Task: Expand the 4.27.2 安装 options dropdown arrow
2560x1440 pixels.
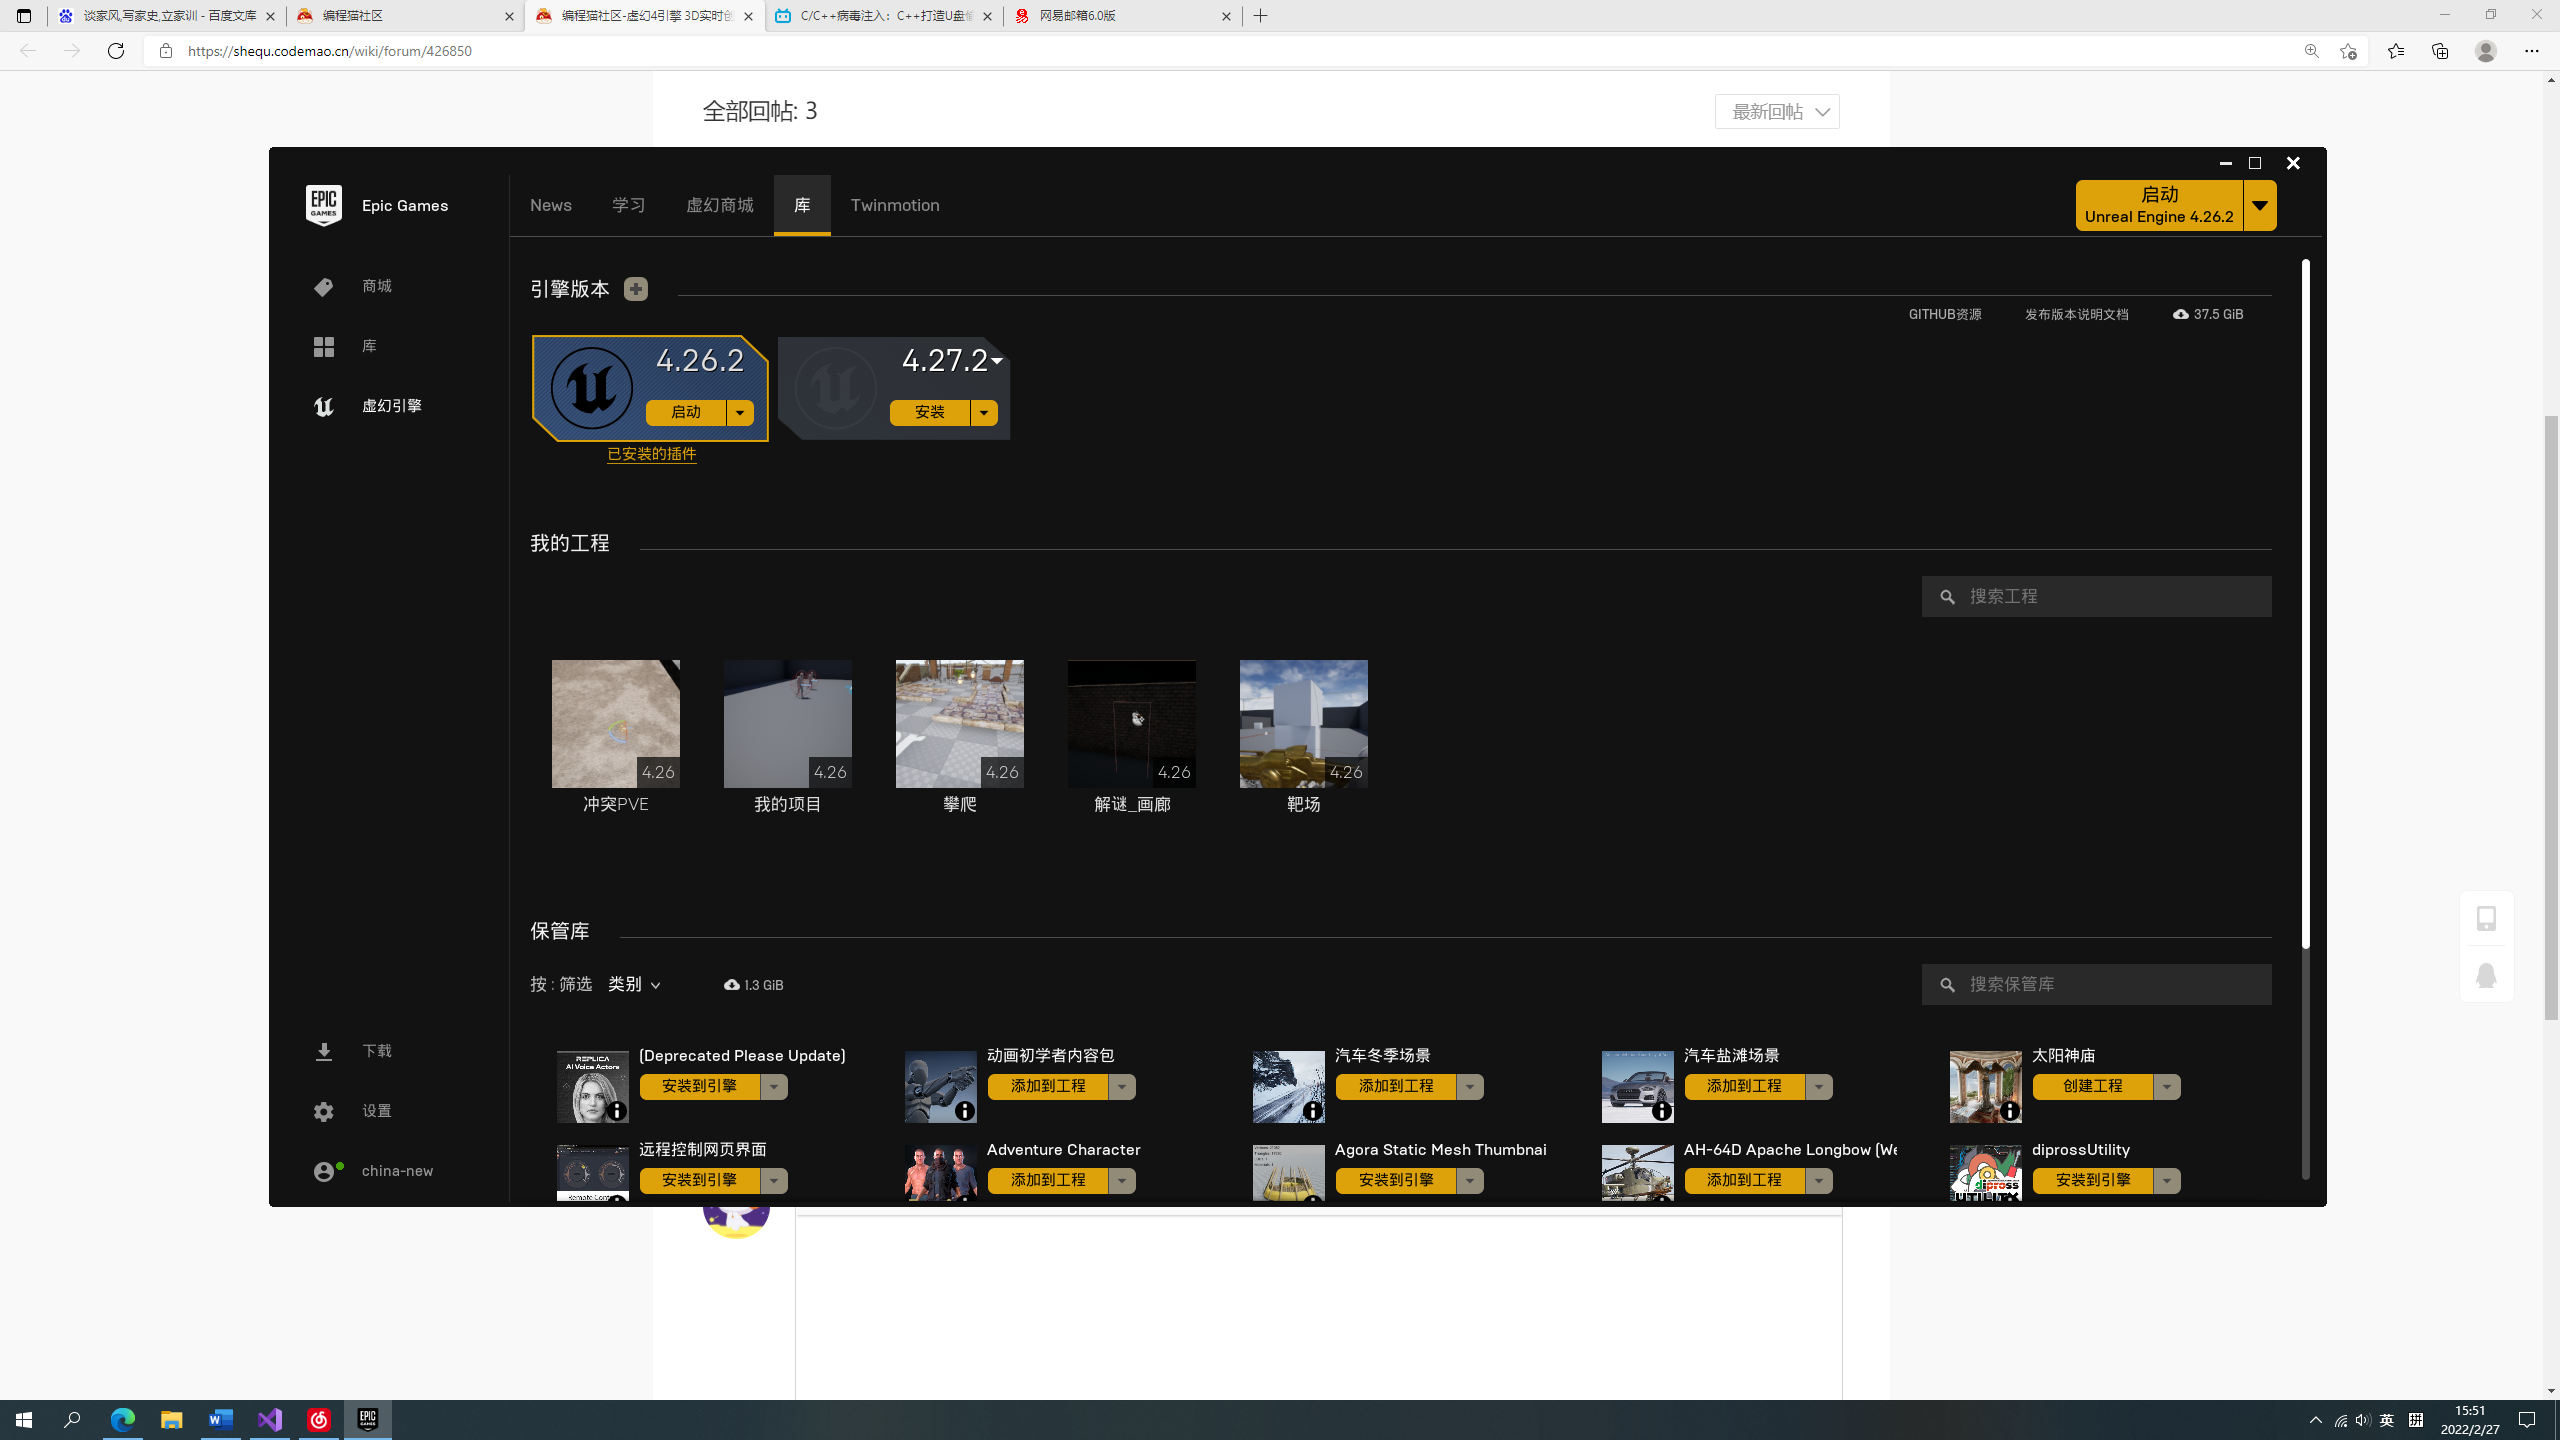Action: [984, 413]
